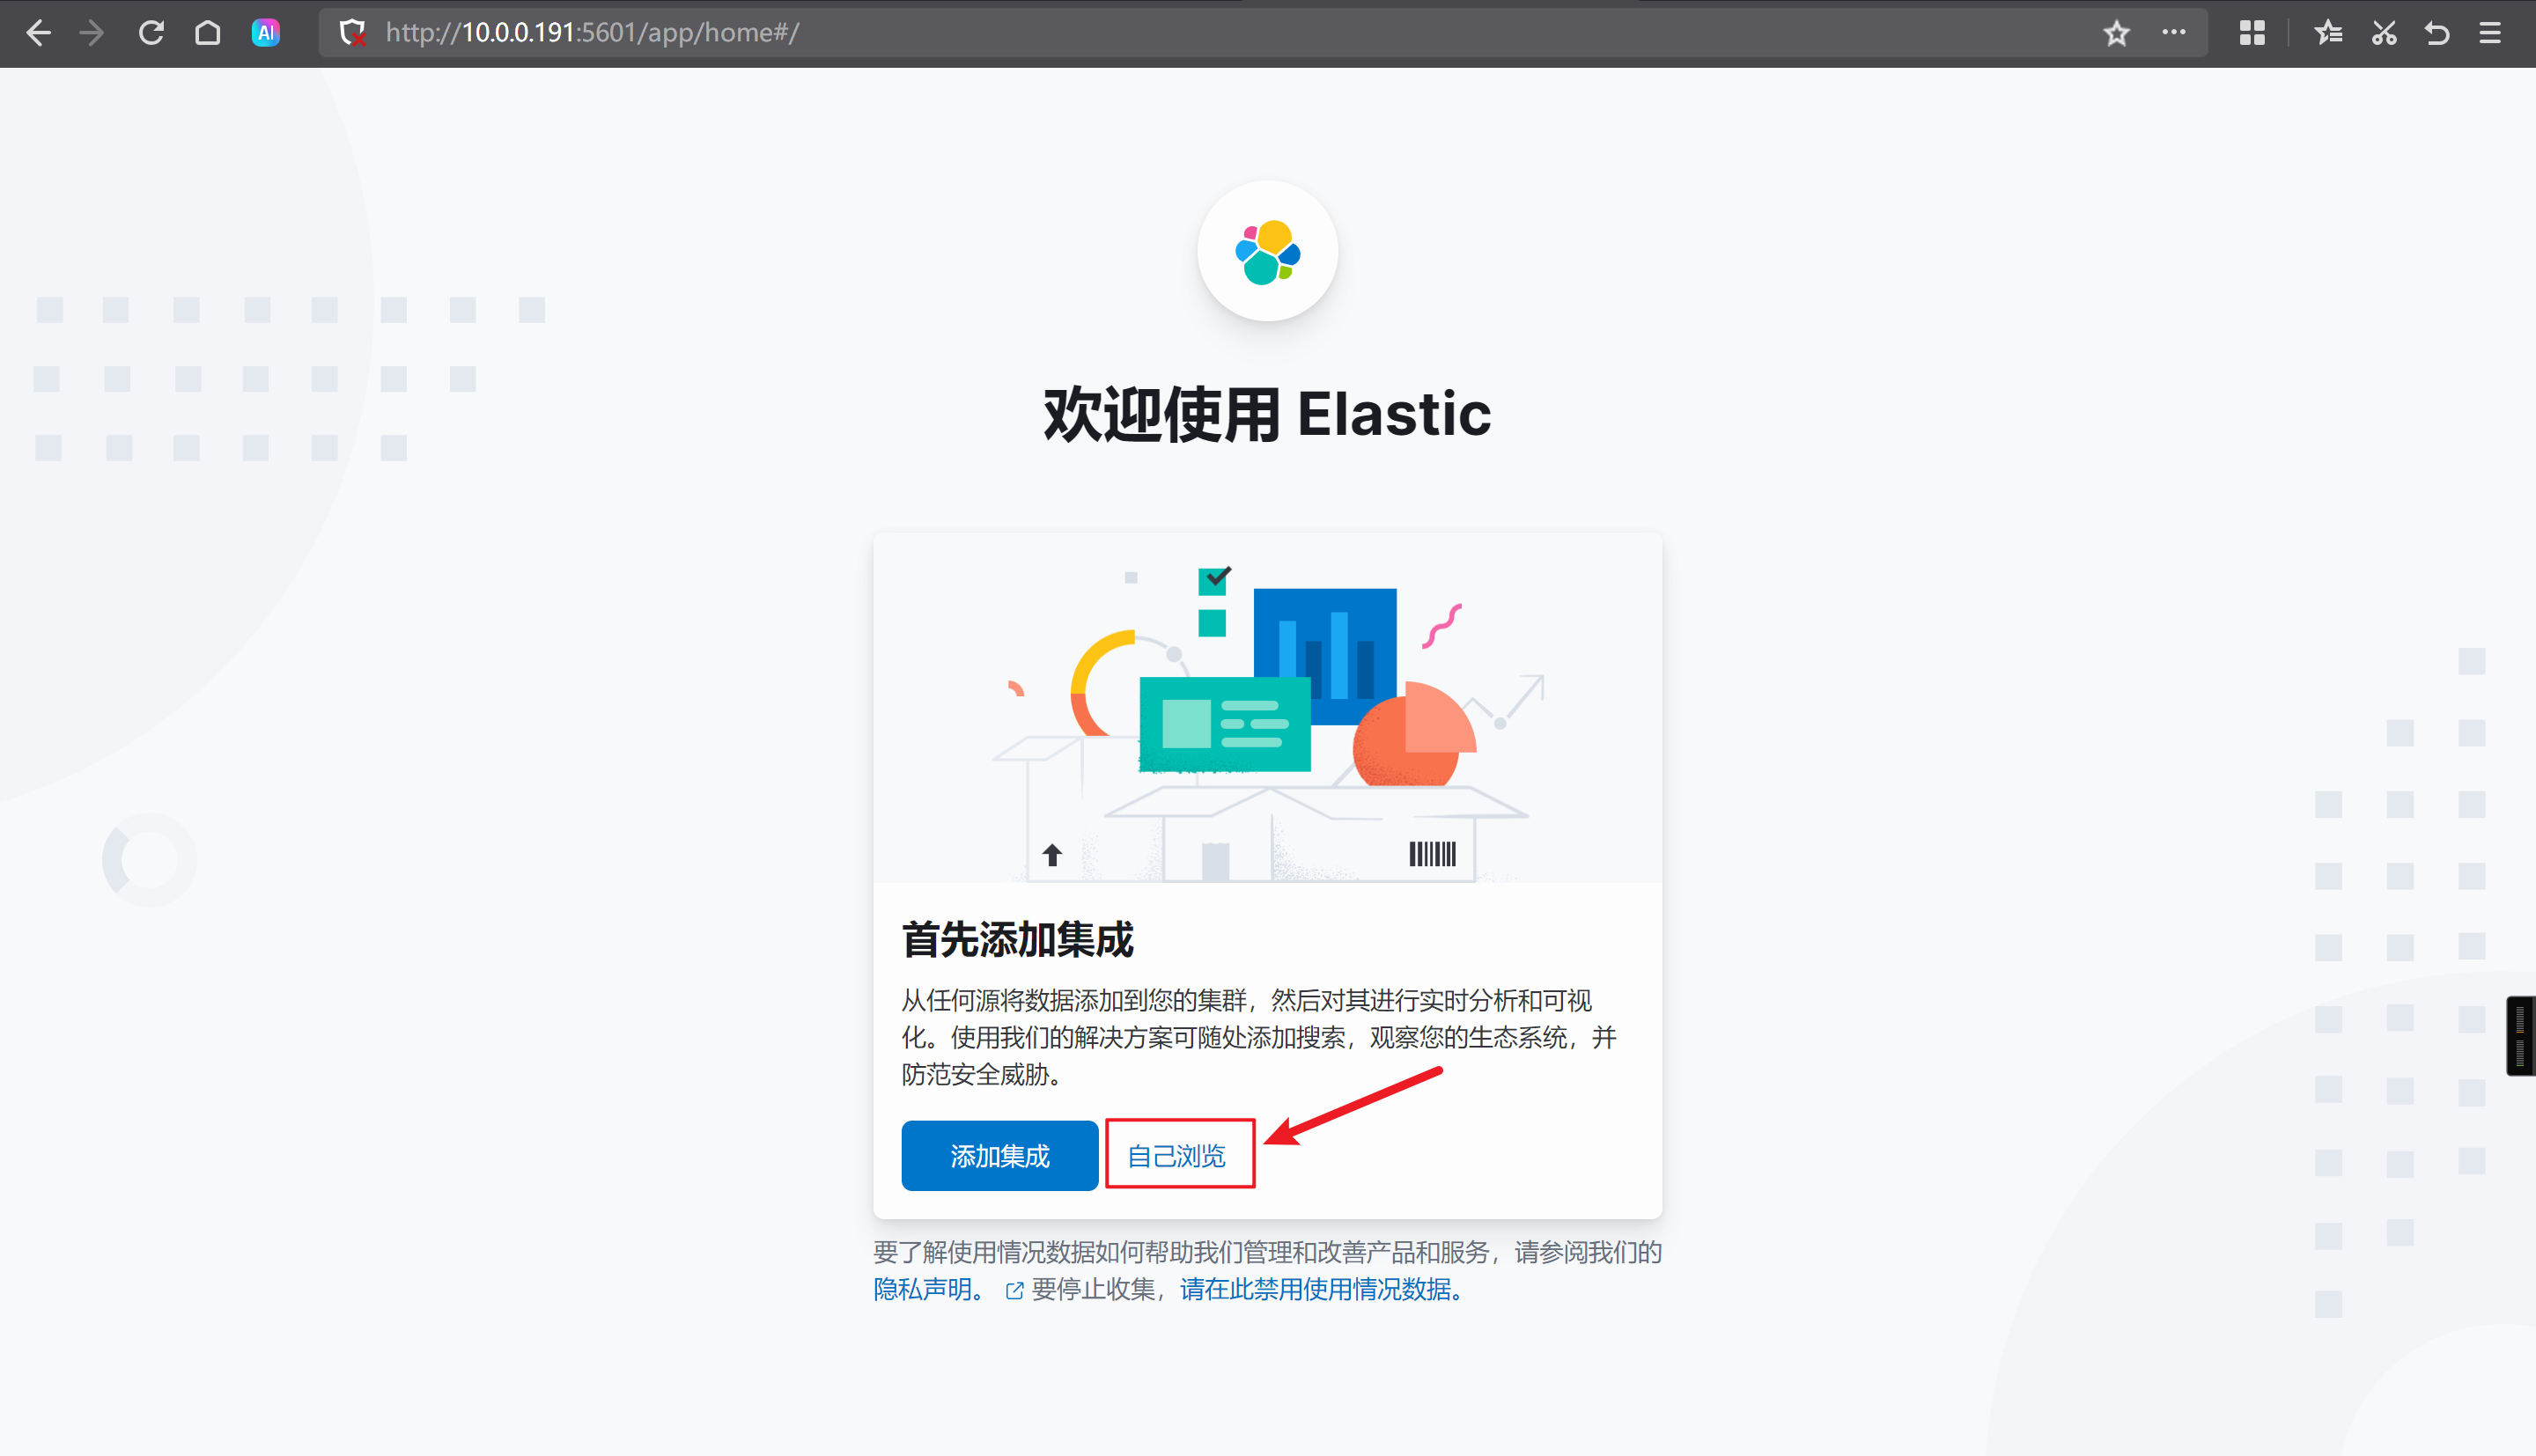Open the AI assistant icon
This screenshot has width=2536, height=1456.
tap(265, 33)
